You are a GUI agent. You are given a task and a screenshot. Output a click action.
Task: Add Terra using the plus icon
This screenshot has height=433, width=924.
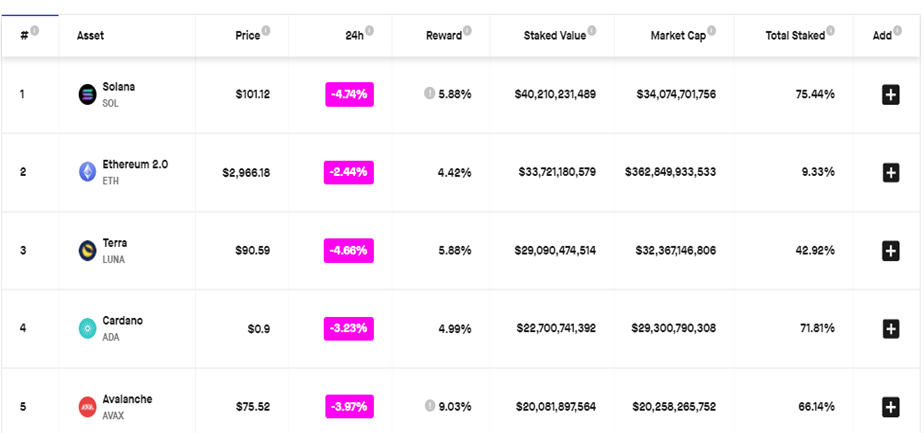(x=890, y=250)
